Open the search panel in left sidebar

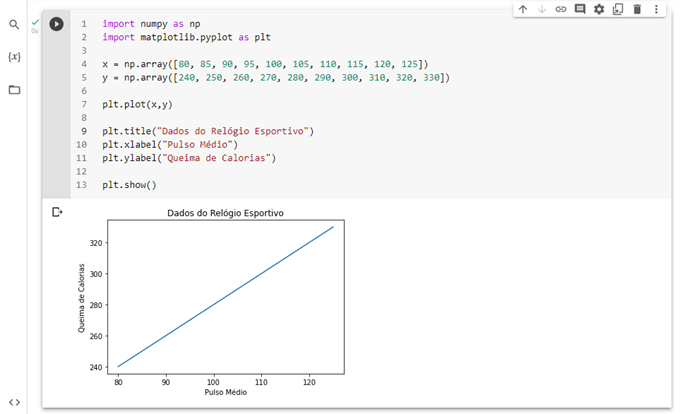pos(14,24)
